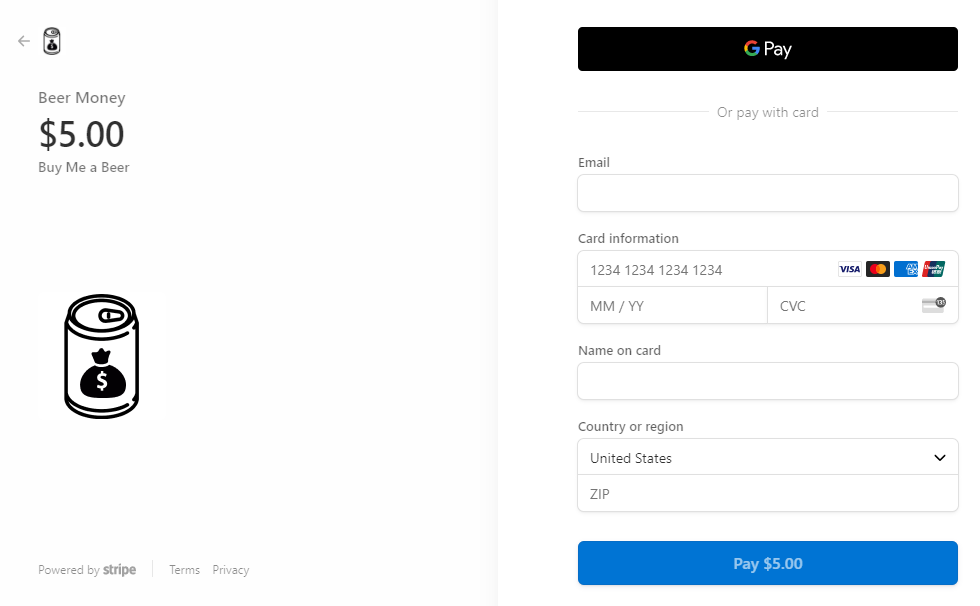Click the back arrow icon
Image resolution: width=980 pixels, height=606 pixels.
coord(24,41)
